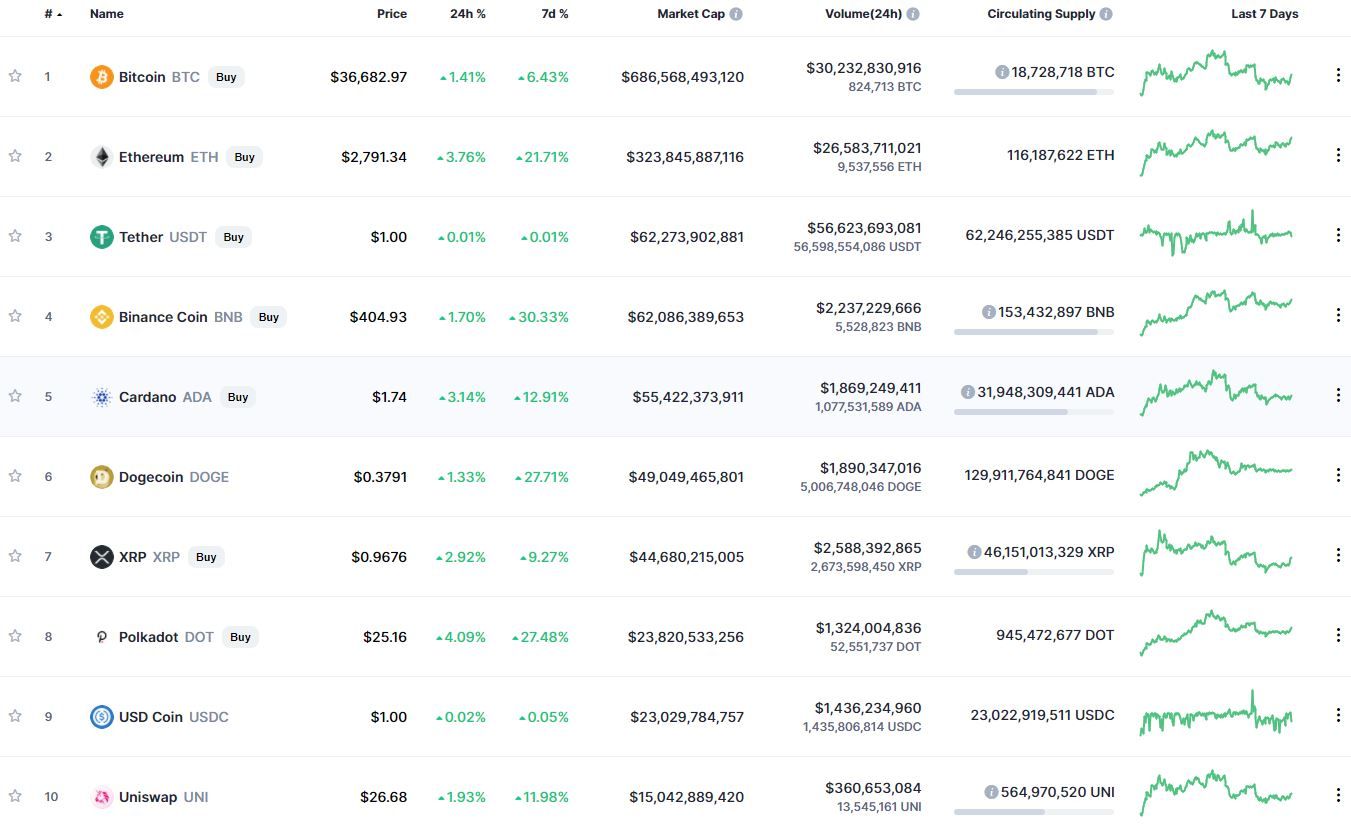
Task: Click the Buy button next to Polkadot
Action: pyautogui.click(x=240, y=637)
